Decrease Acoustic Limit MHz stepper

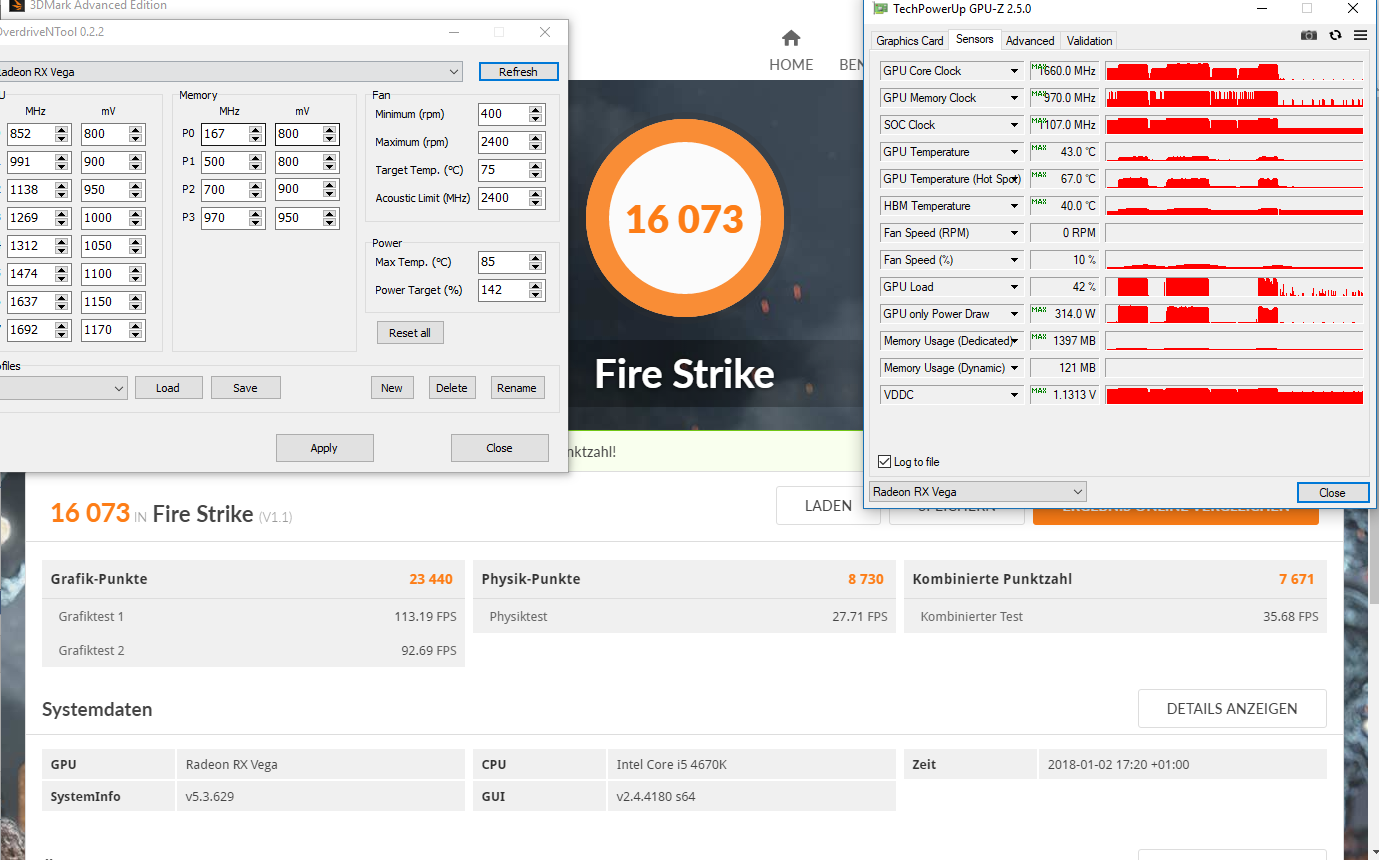pos(536,203)
